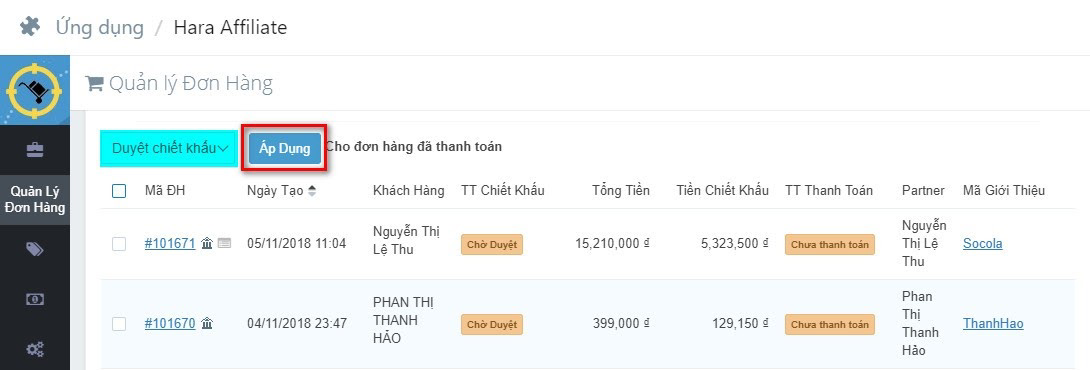Expand the Duyệt chiết khấu dropdown
The width and height of the screenshot is (1090, 370).
click(169, 148)
